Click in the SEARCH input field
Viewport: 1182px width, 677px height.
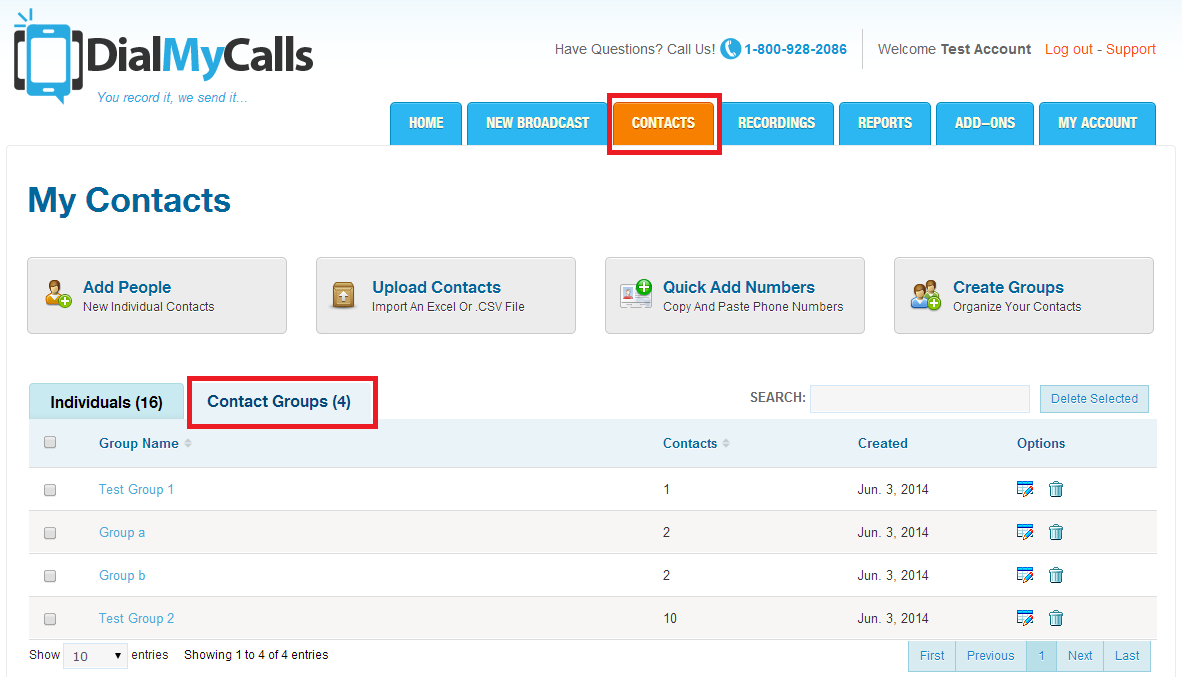[x=920, y=399]
